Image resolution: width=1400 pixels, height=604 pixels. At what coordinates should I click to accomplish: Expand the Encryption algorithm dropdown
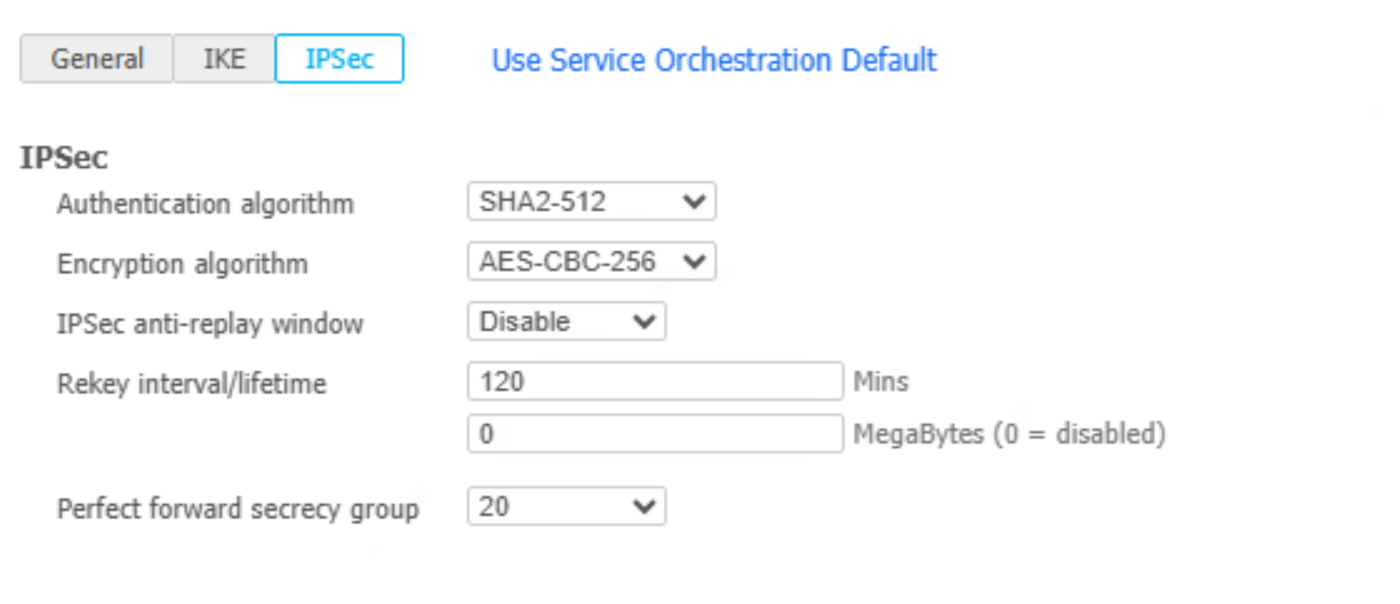point(590,262)
